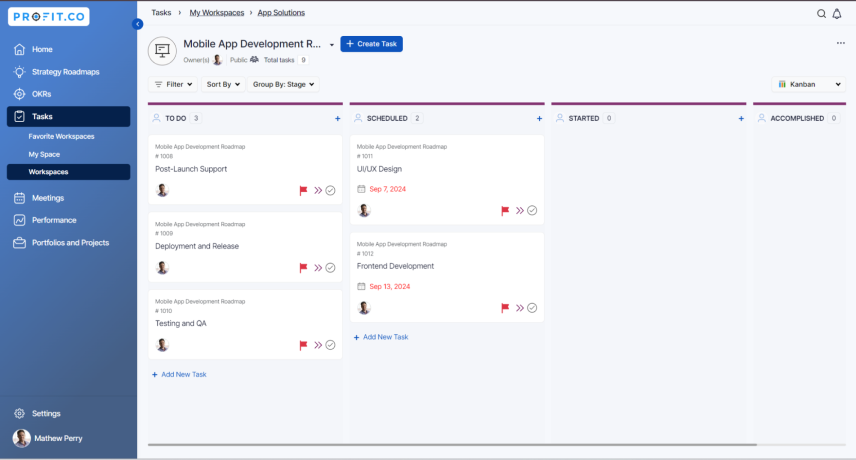Open the Filter dropdown

point(173,85)
